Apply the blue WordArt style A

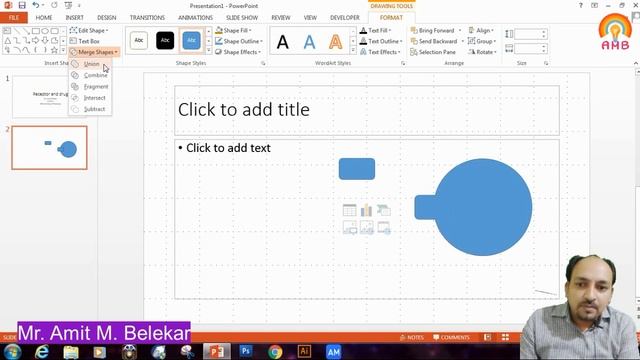point(309,42)
